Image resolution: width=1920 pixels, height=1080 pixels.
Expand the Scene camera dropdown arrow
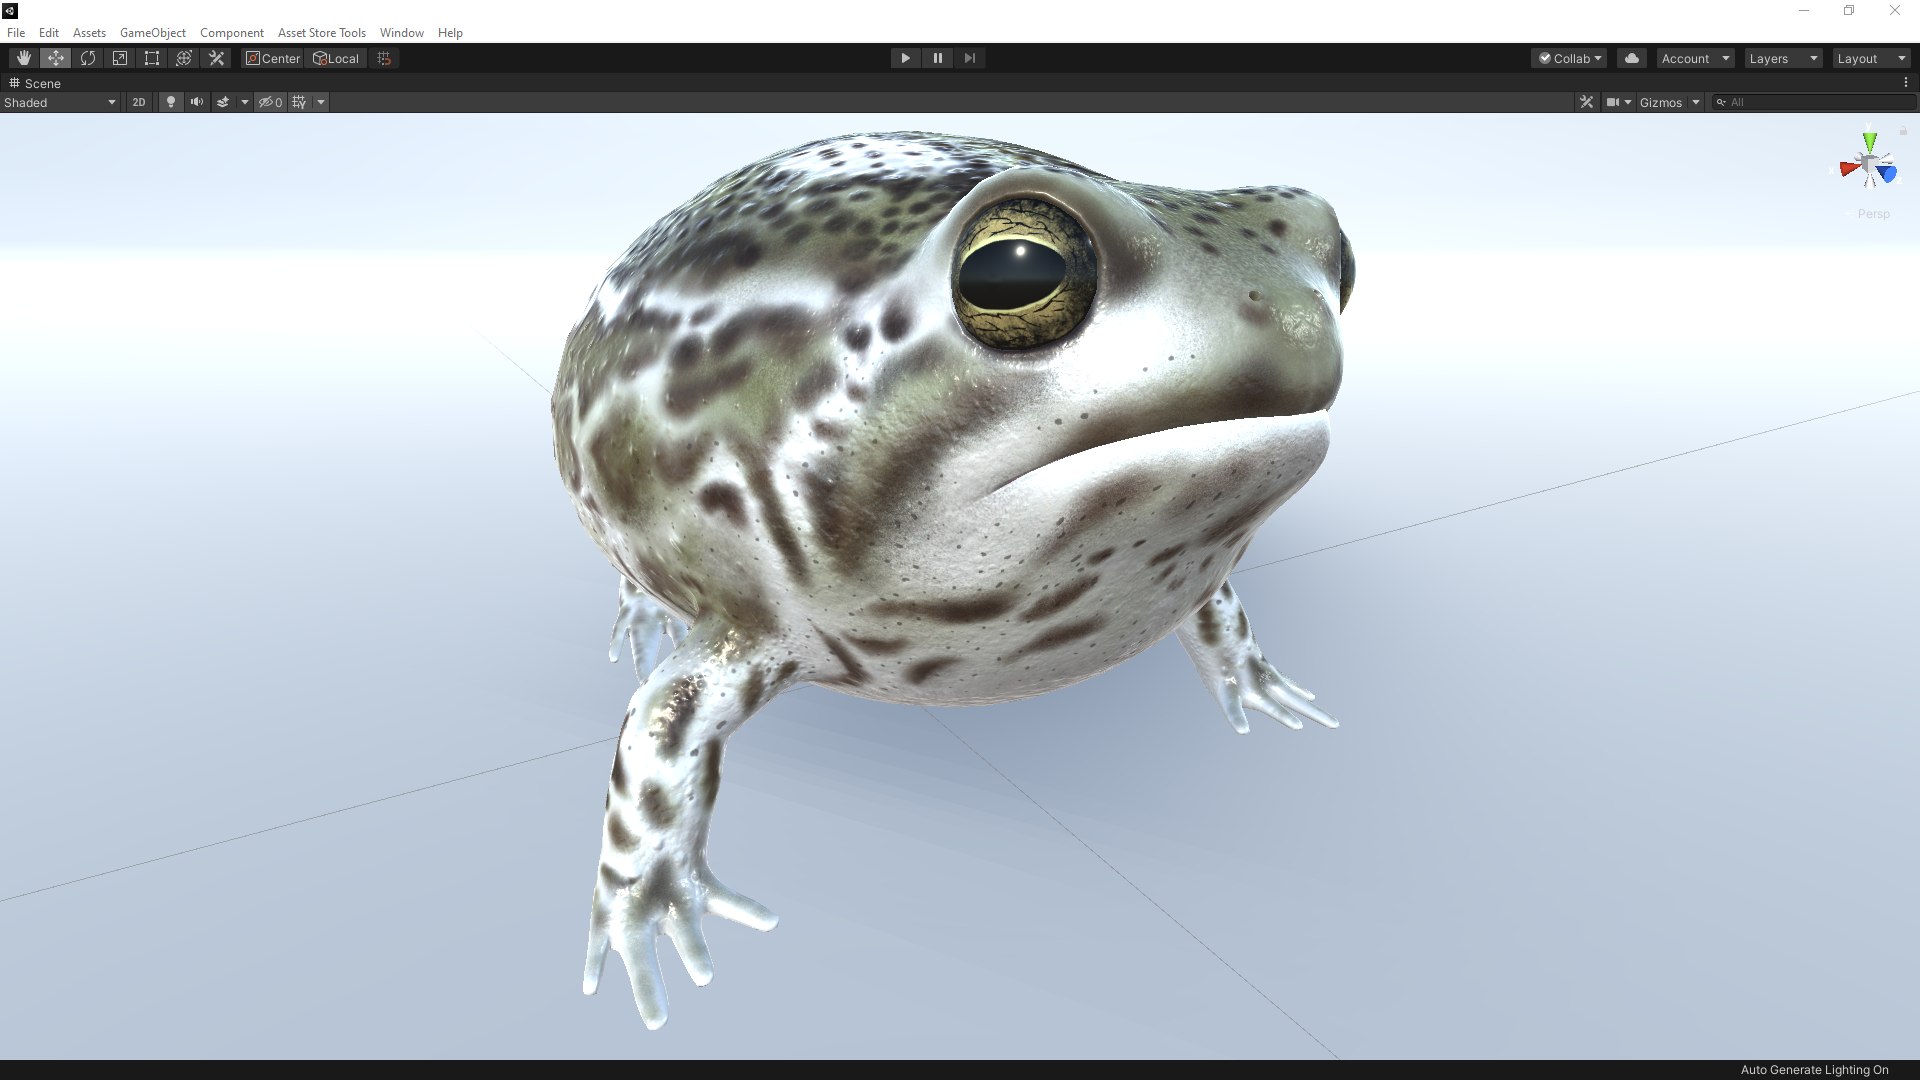pos(1628,102)
